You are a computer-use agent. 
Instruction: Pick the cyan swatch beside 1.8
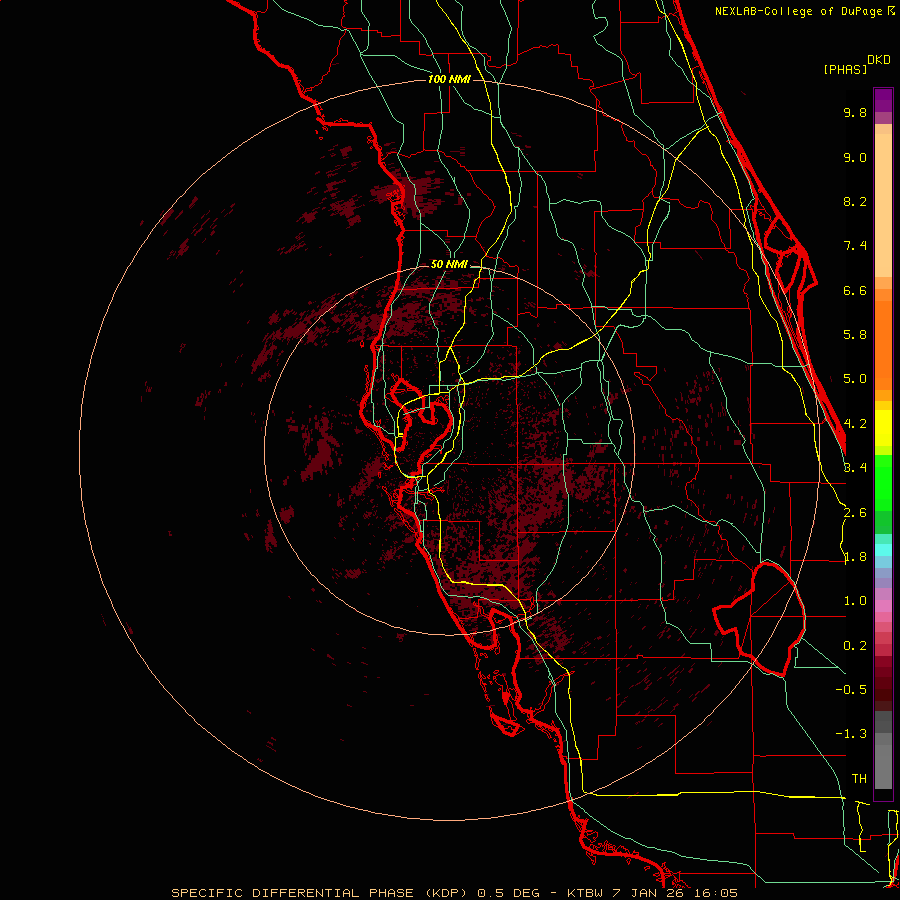(x=883, y=549)
